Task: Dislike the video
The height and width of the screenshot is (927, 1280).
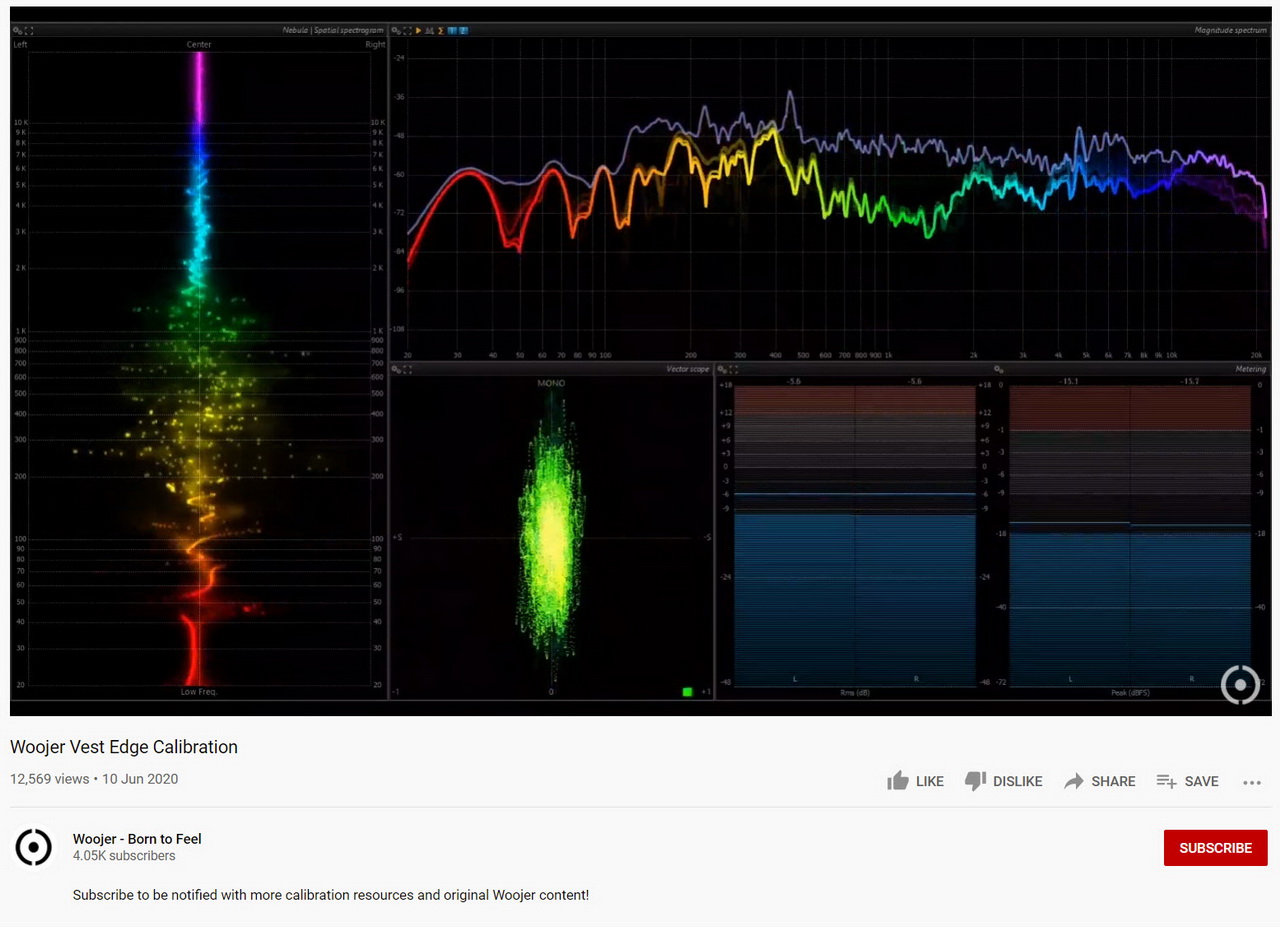Action: 1003,781
